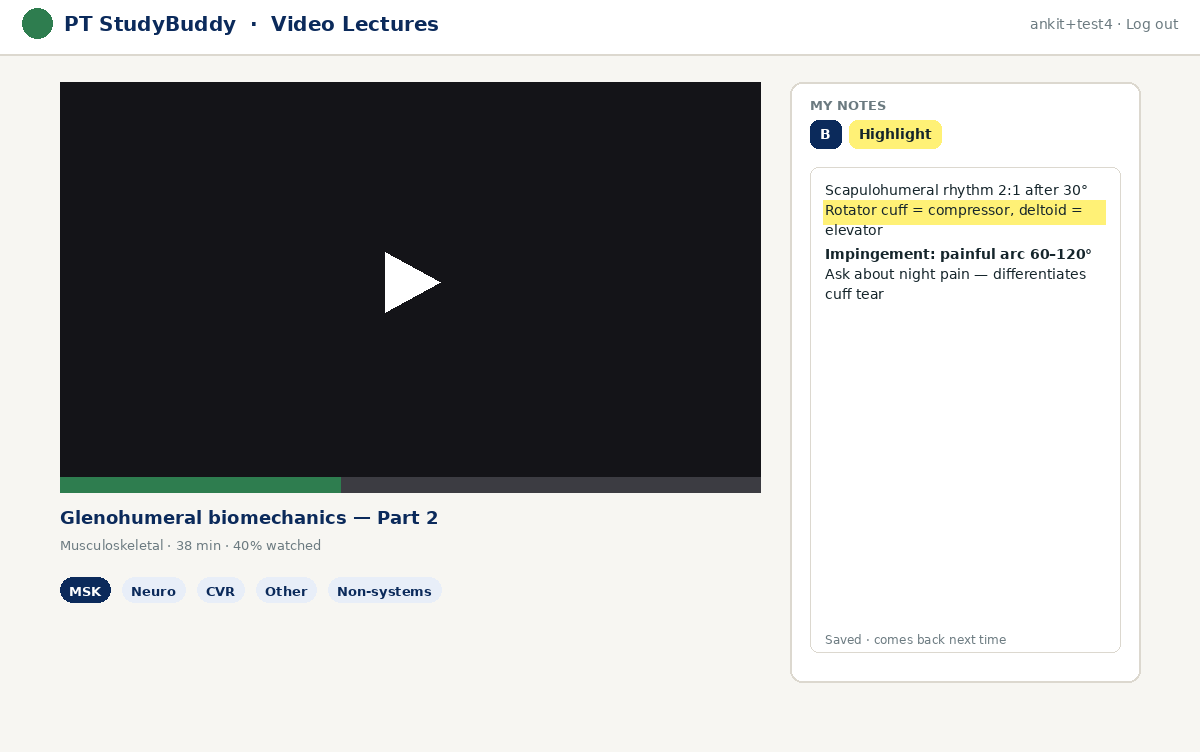Click the Ask about night pain note
1200x752 pixels.
pyautogui.click(x=955, y=284)
